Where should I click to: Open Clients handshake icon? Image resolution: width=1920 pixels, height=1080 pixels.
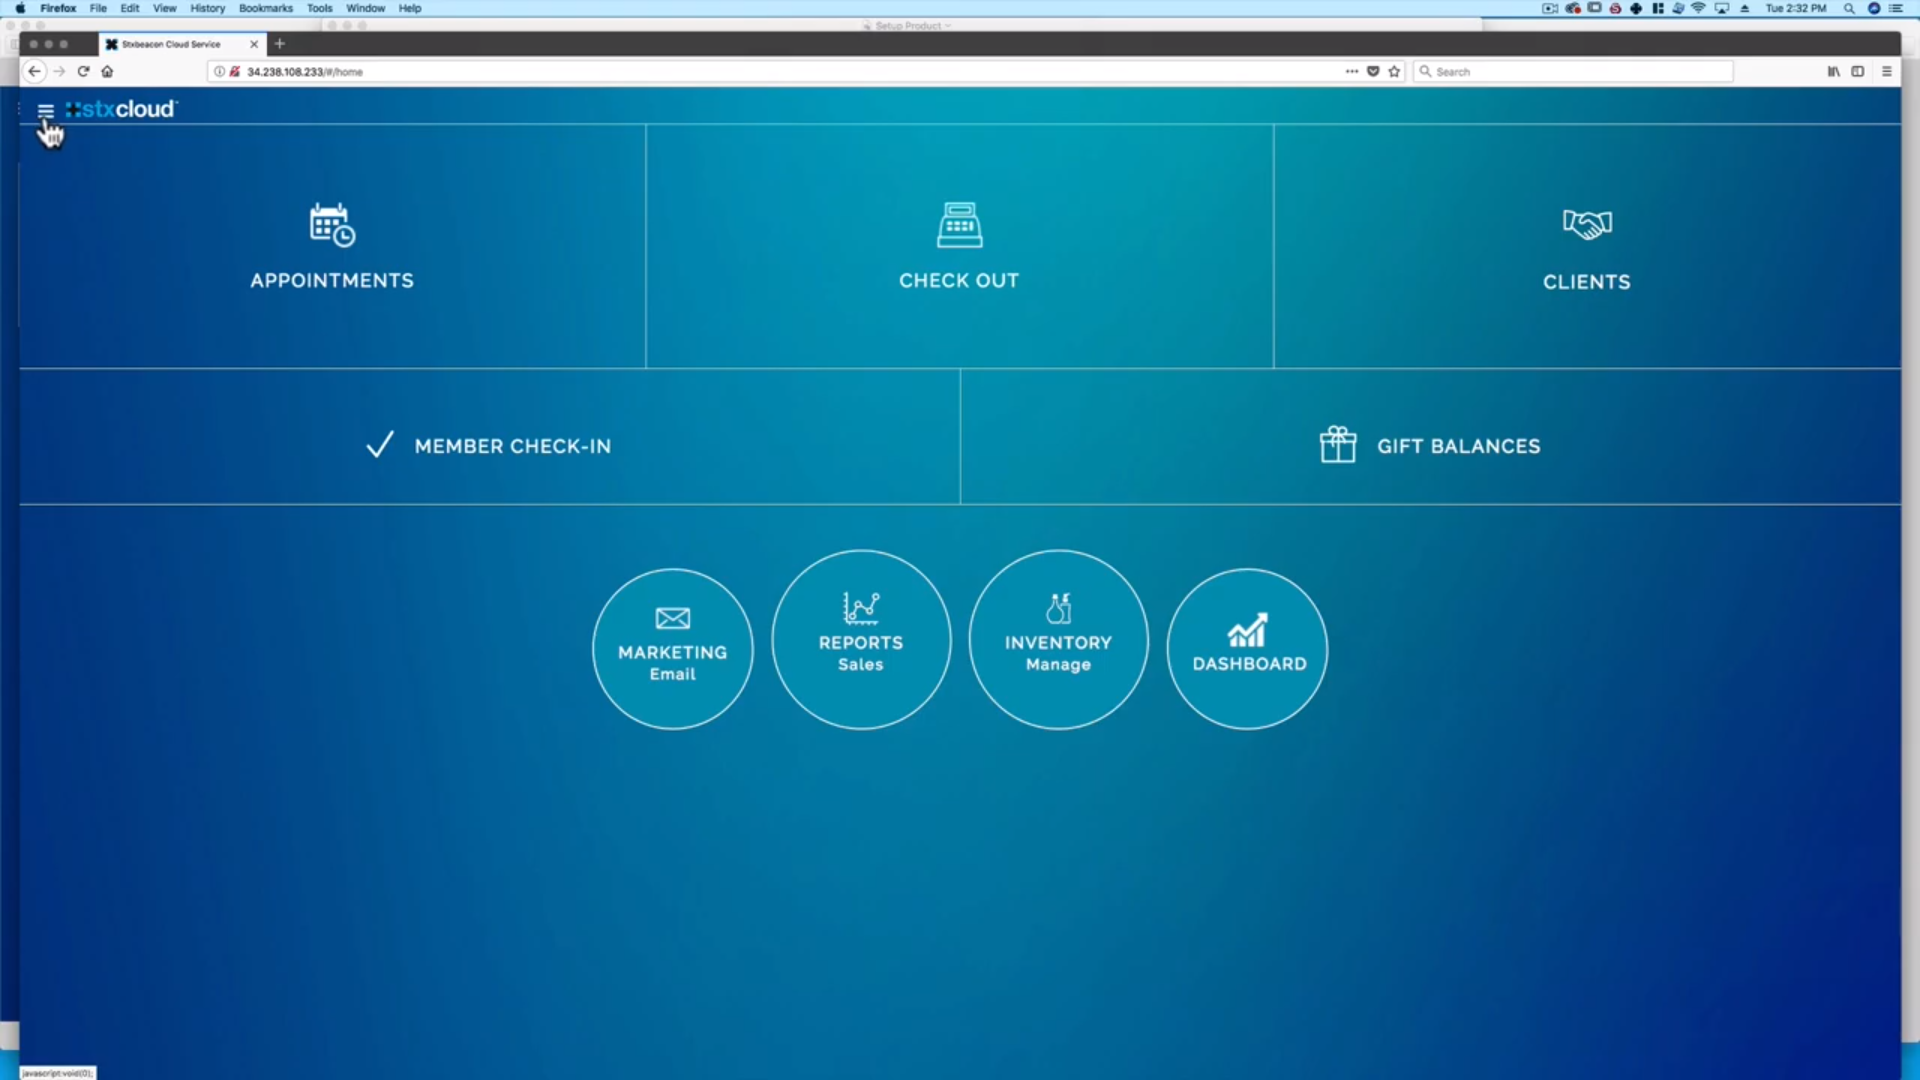click(x=1587, y=224)
